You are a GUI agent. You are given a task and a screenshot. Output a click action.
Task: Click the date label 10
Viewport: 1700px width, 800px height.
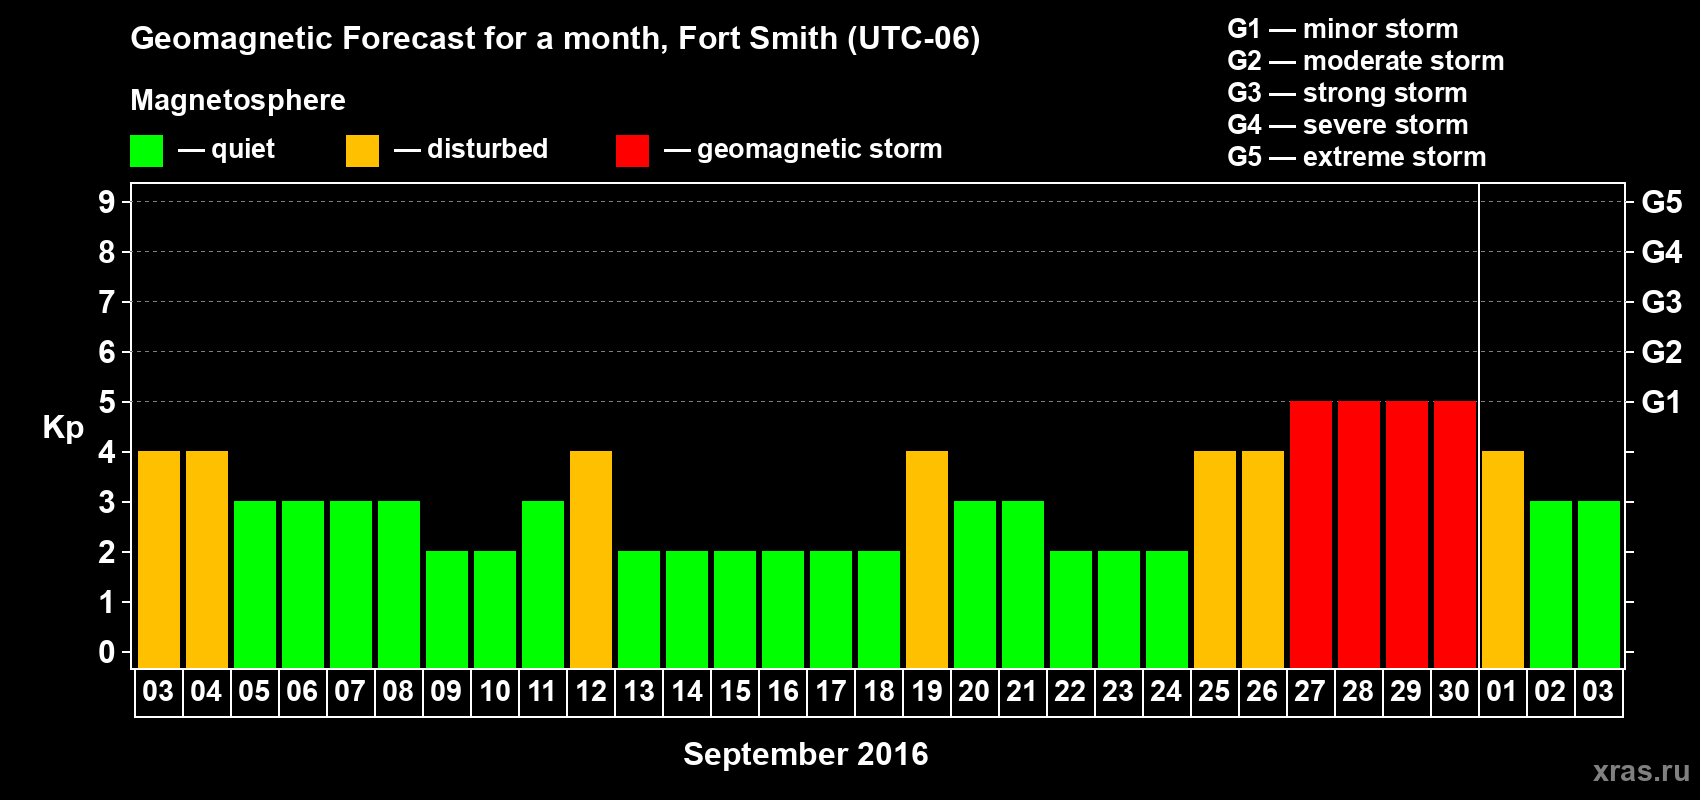coord(494,692)
